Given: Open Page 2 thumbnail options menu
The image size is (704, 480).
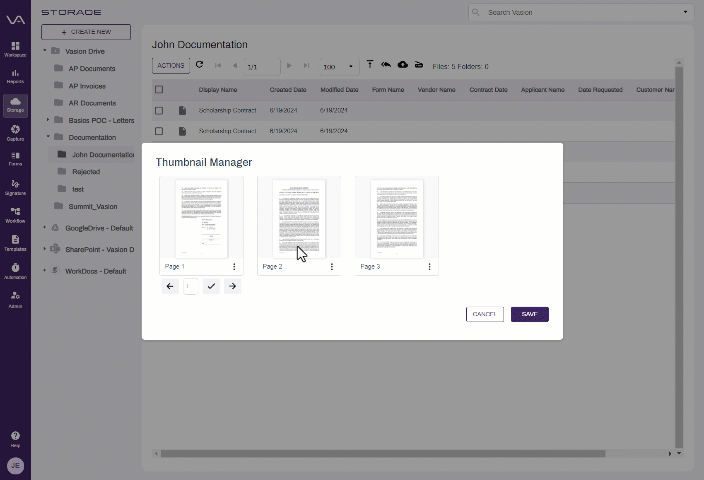Looking at the screenshot, I should click(332, 267).
